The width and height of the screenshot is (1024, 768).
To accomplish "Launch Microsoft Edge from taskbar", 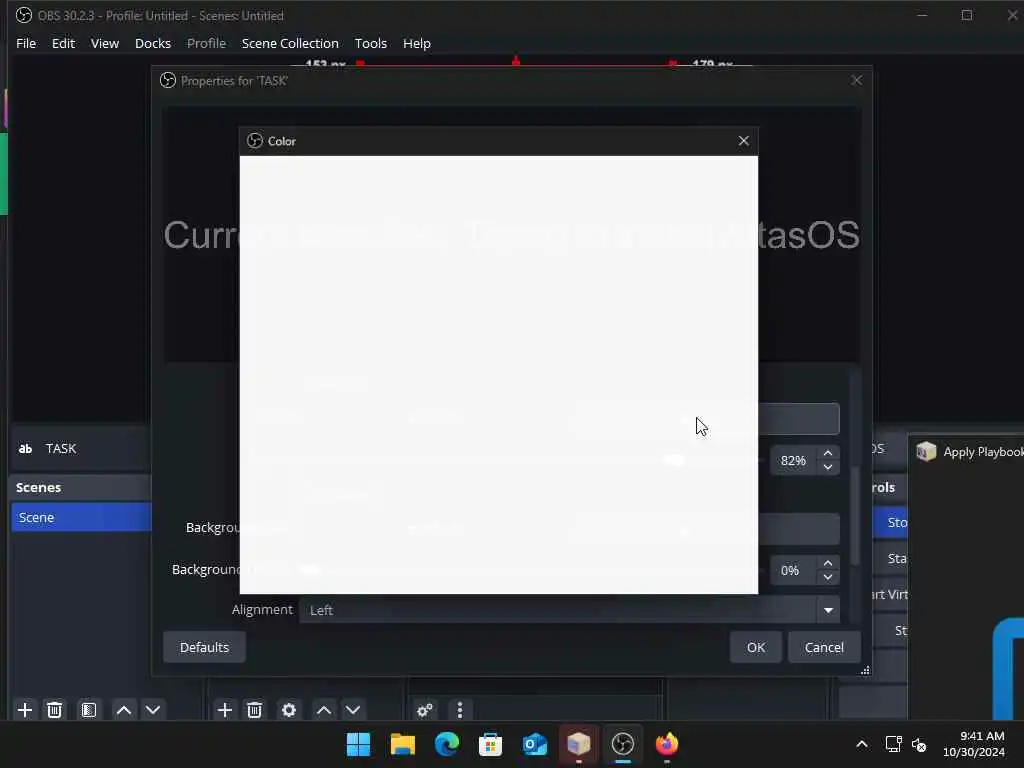I will coord(447,744).
